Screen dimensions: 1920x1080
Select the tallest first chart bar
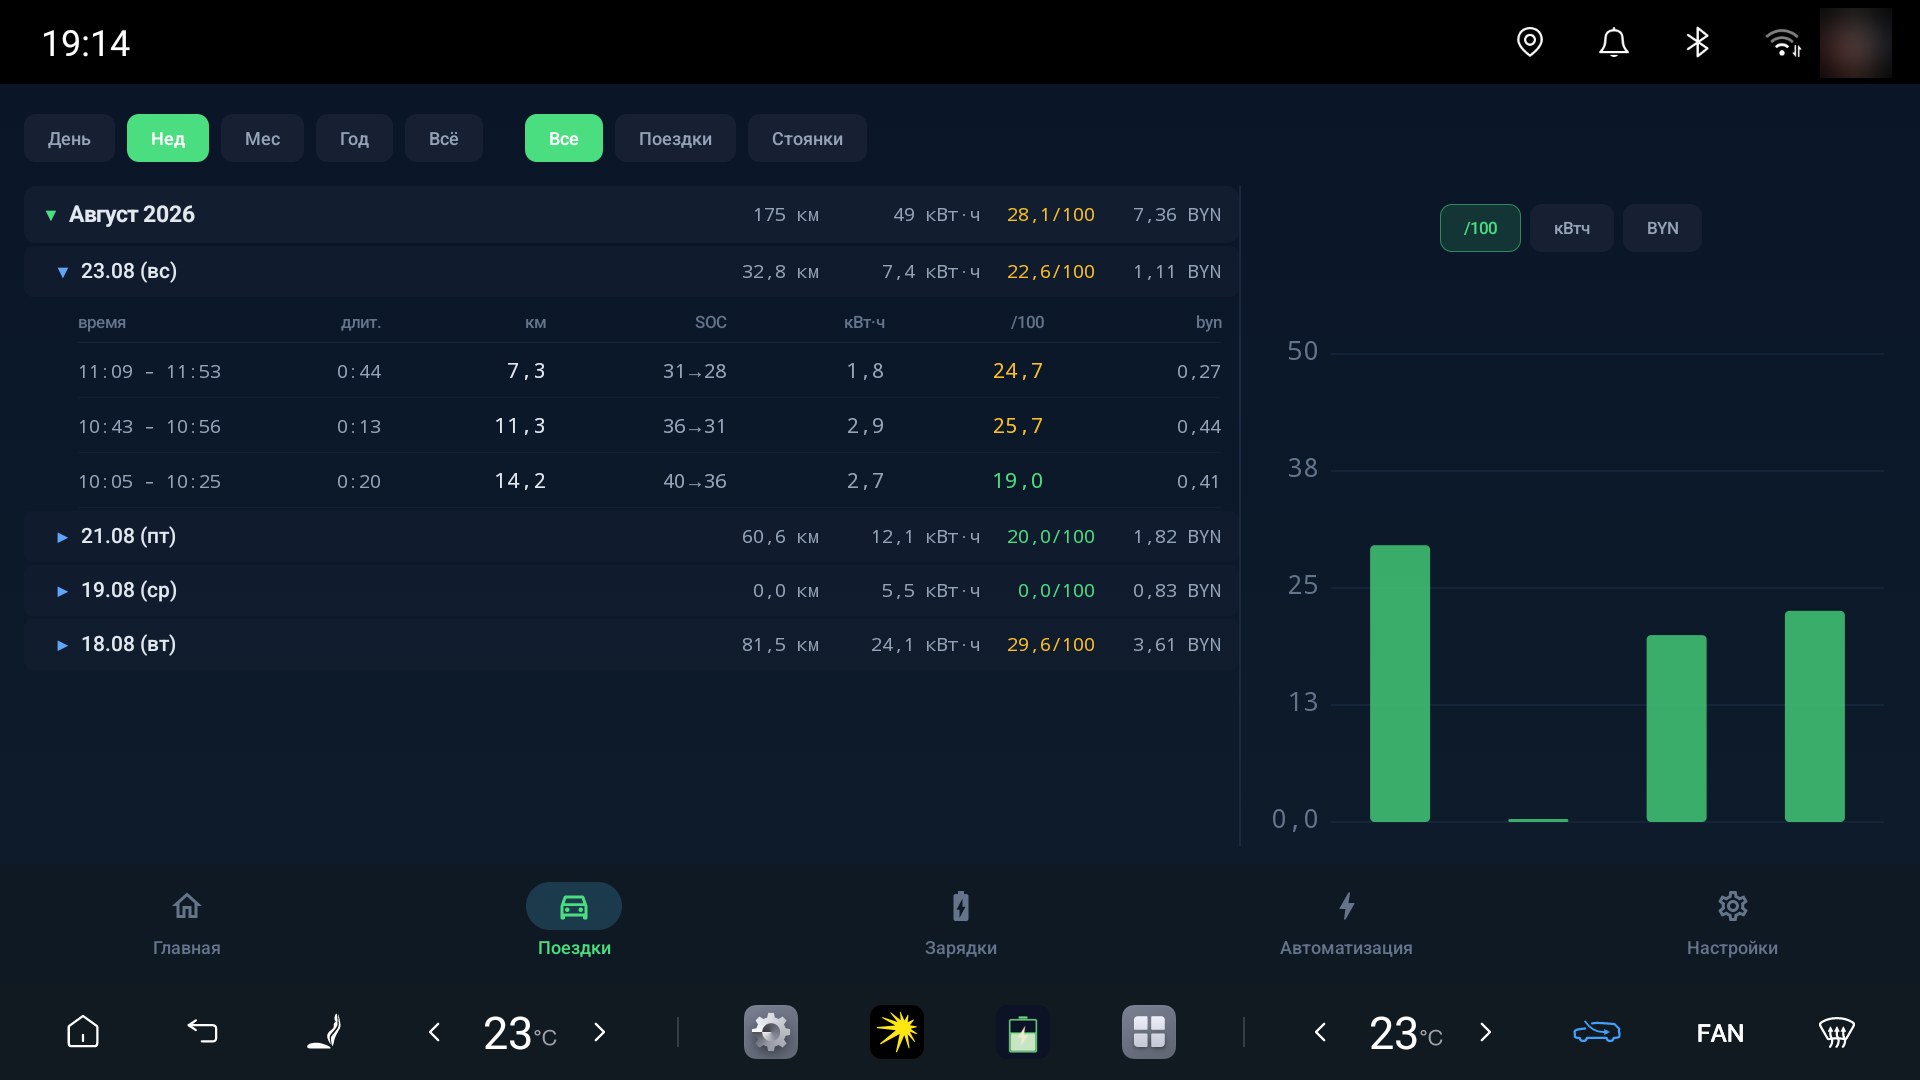coord(1400,684)
